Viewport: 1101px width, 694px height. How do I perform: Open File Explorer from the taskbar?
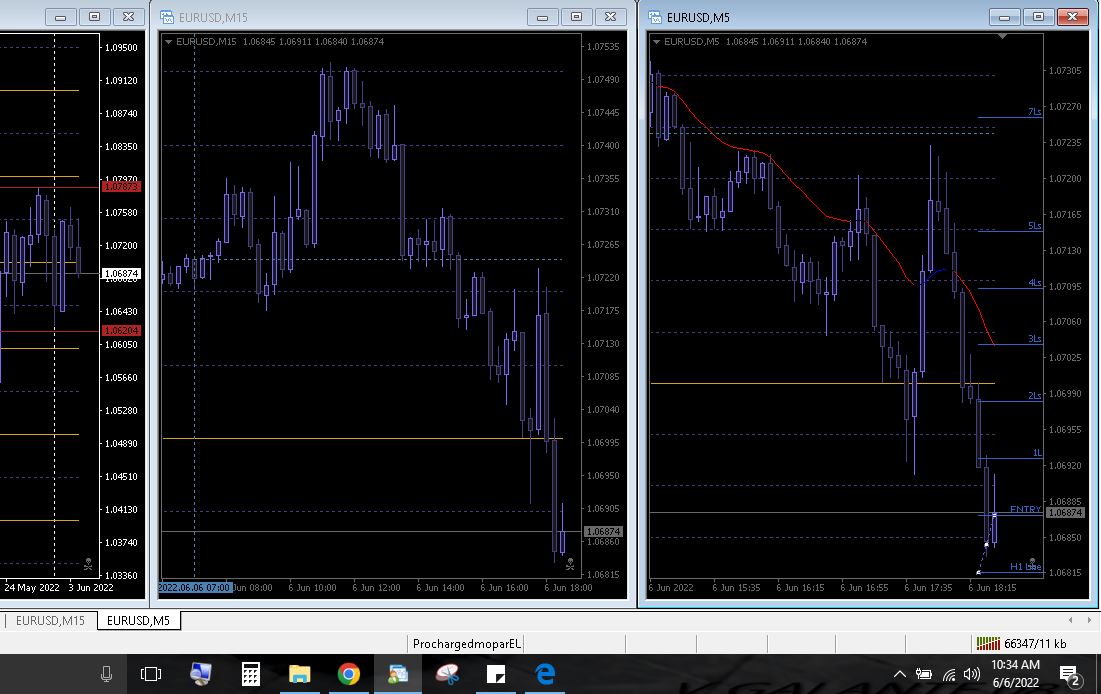(300, 674)
